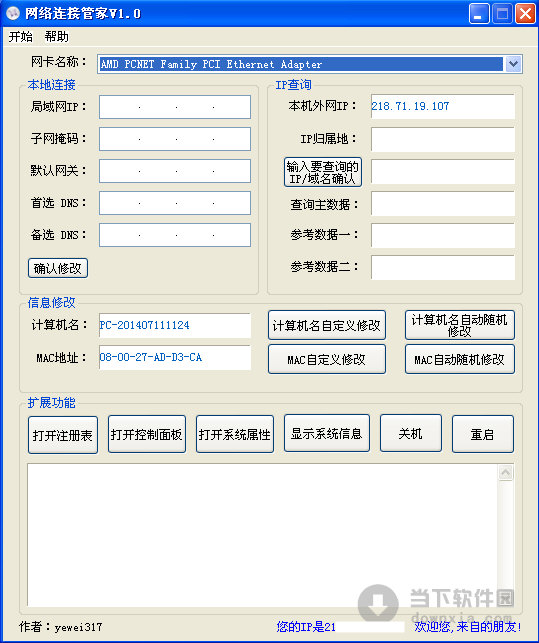Screen dimensions: 539x643
Task: Click the 默认网关 input field
Action: (x=175, y=171)
